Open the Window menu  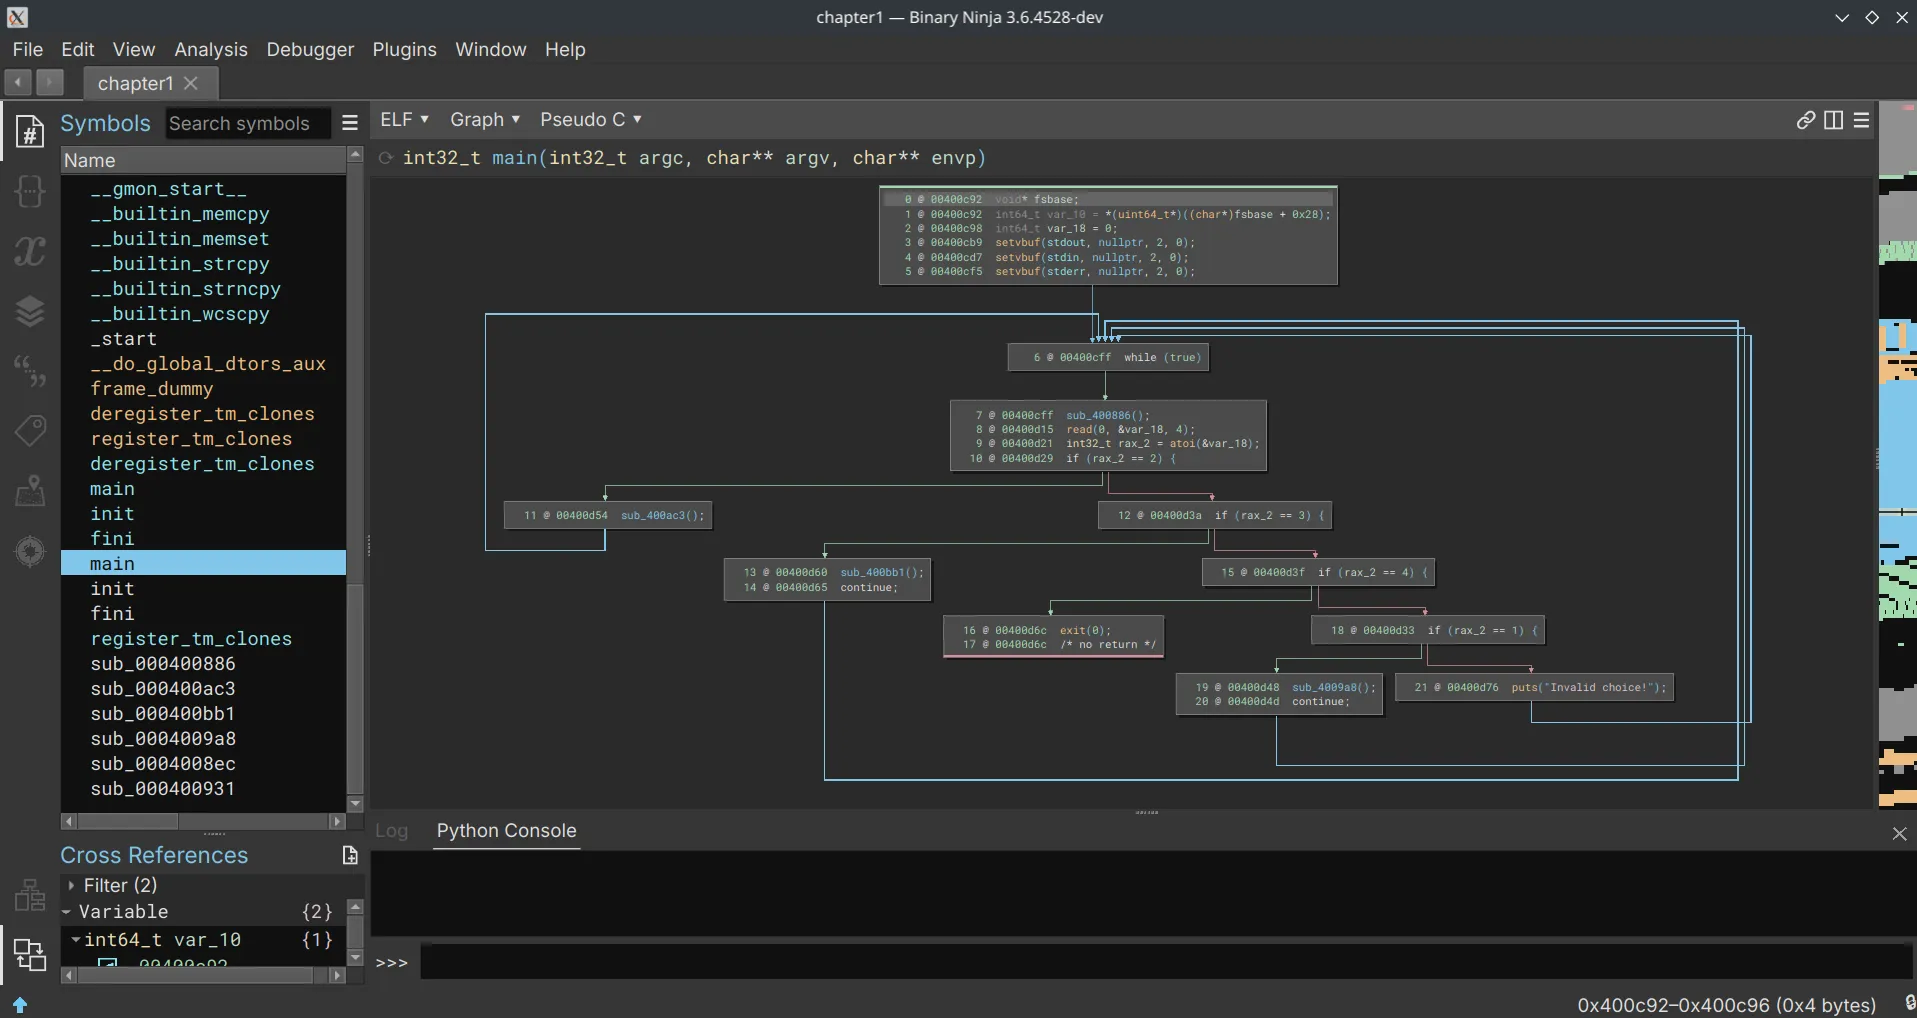[x=491, y=49]
